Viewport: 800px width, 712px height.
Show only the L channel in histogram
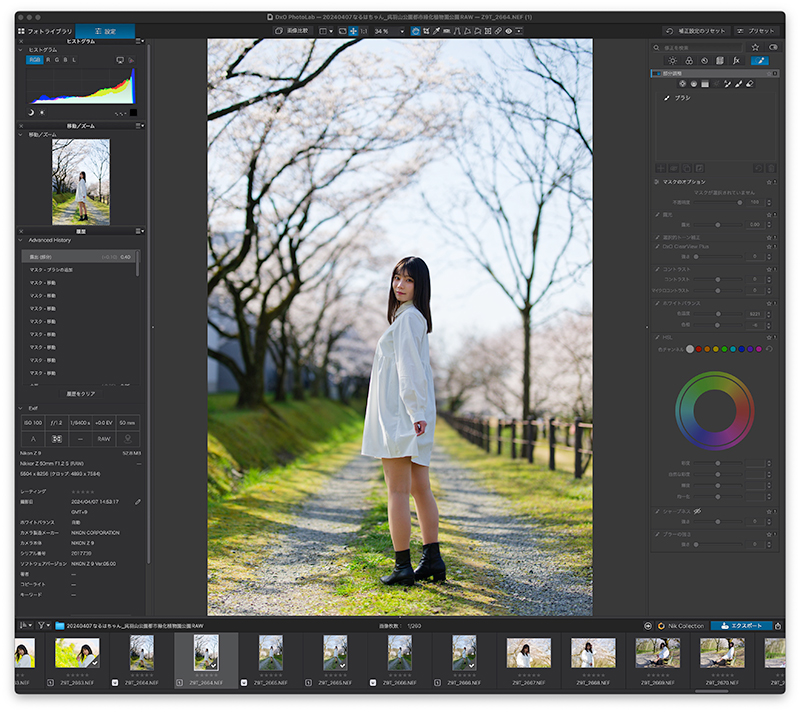coord(74,60)
